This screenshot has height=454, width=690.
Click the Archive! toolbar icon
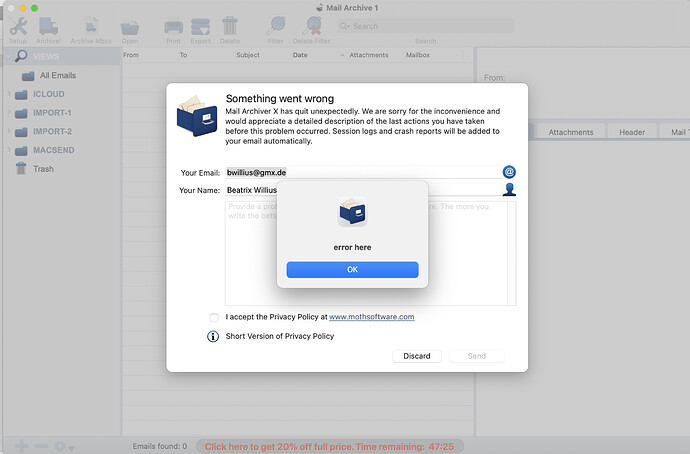48,26
